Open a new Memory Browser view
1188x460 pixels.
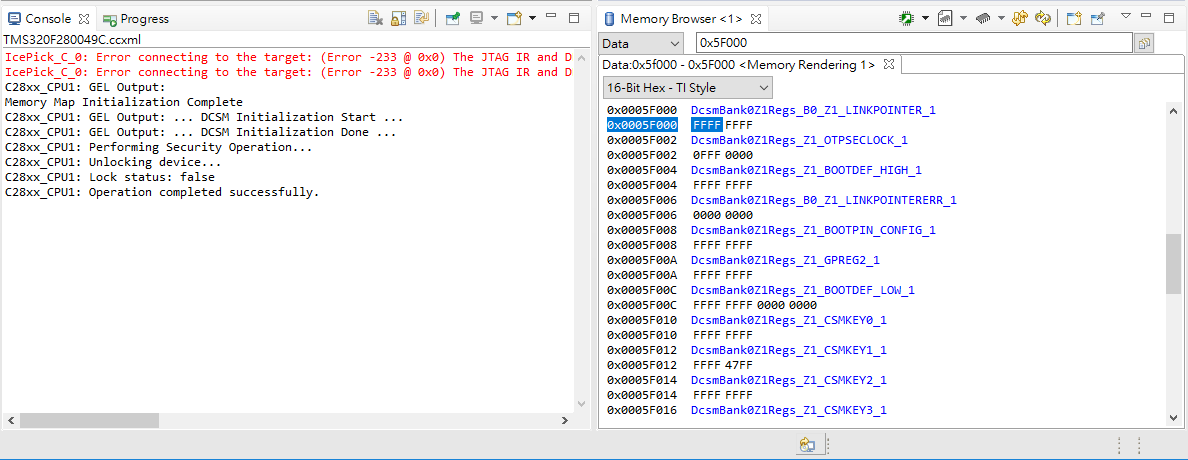[1074, 18]
